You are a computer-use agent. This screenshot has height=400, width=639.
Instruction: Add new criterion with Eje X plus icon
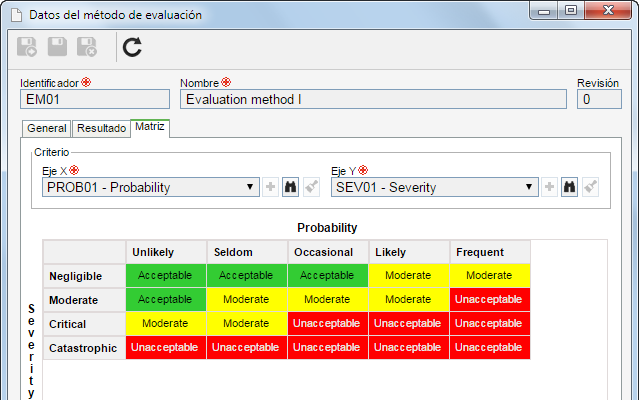270,187
